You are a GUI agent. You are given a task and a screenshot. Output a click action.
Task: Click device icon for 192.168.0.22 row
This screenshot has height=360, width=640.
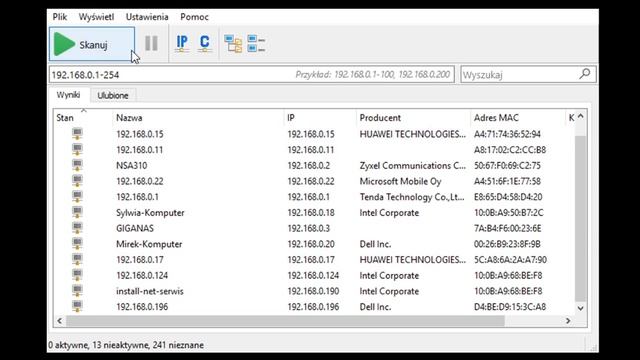coord(77,181)
